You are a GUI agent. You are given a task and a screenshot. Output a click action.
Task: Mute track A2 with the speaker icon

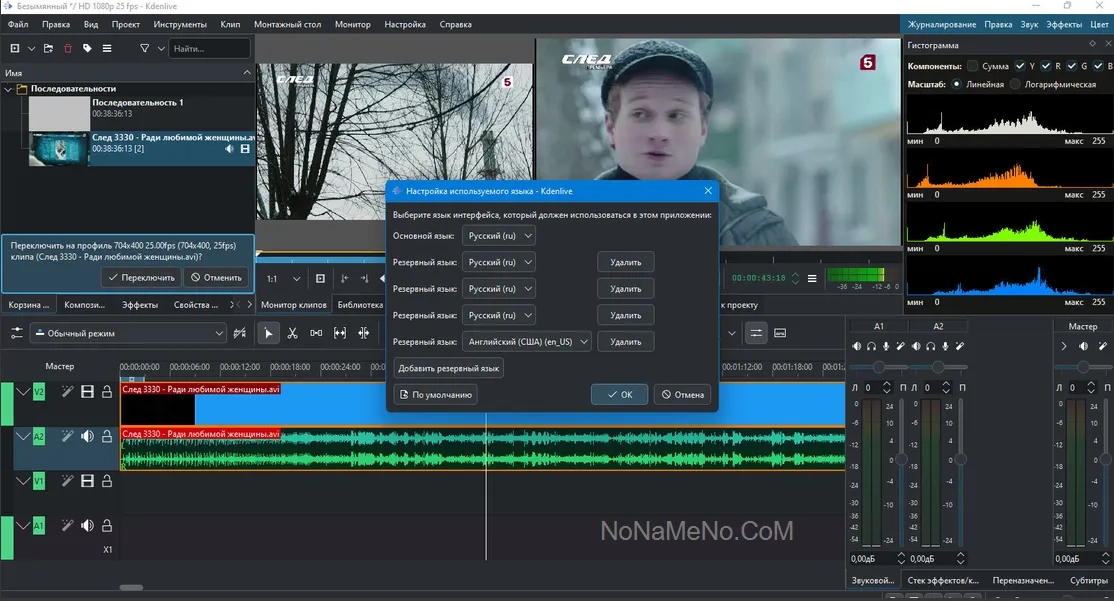click(x=87, y=436)
